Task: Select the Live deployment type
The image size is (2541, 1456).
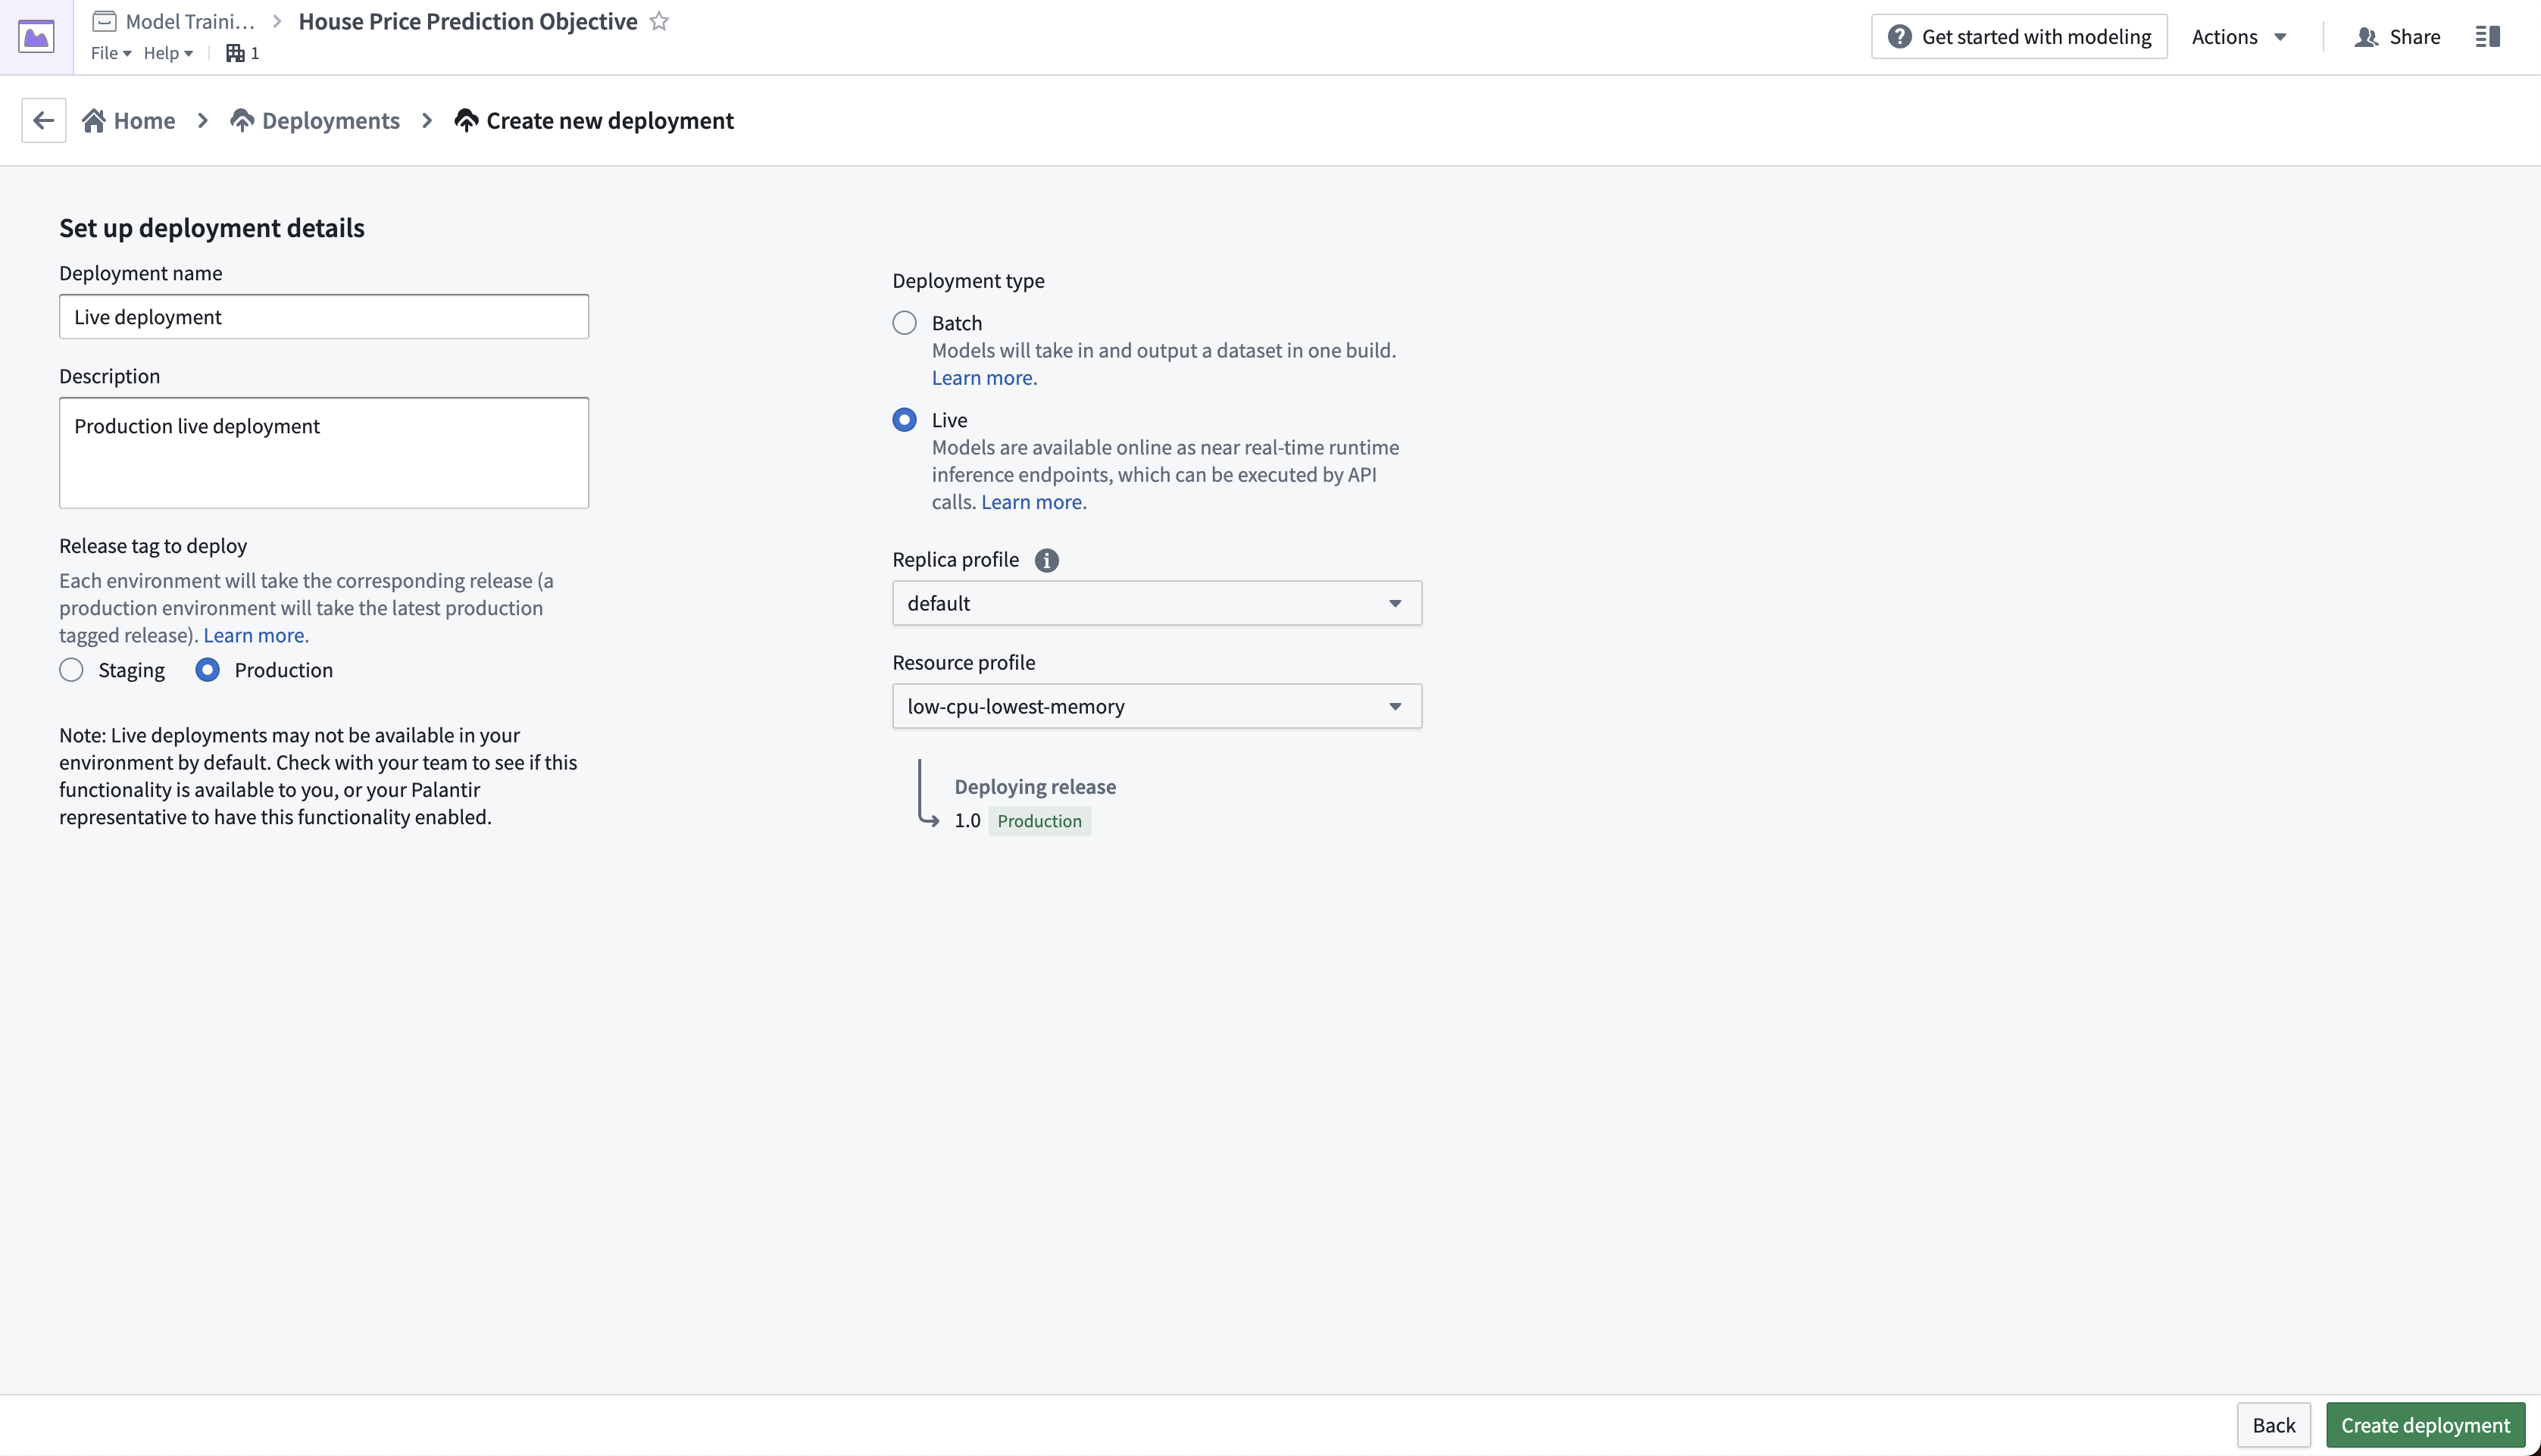Action: coord(904,420)
